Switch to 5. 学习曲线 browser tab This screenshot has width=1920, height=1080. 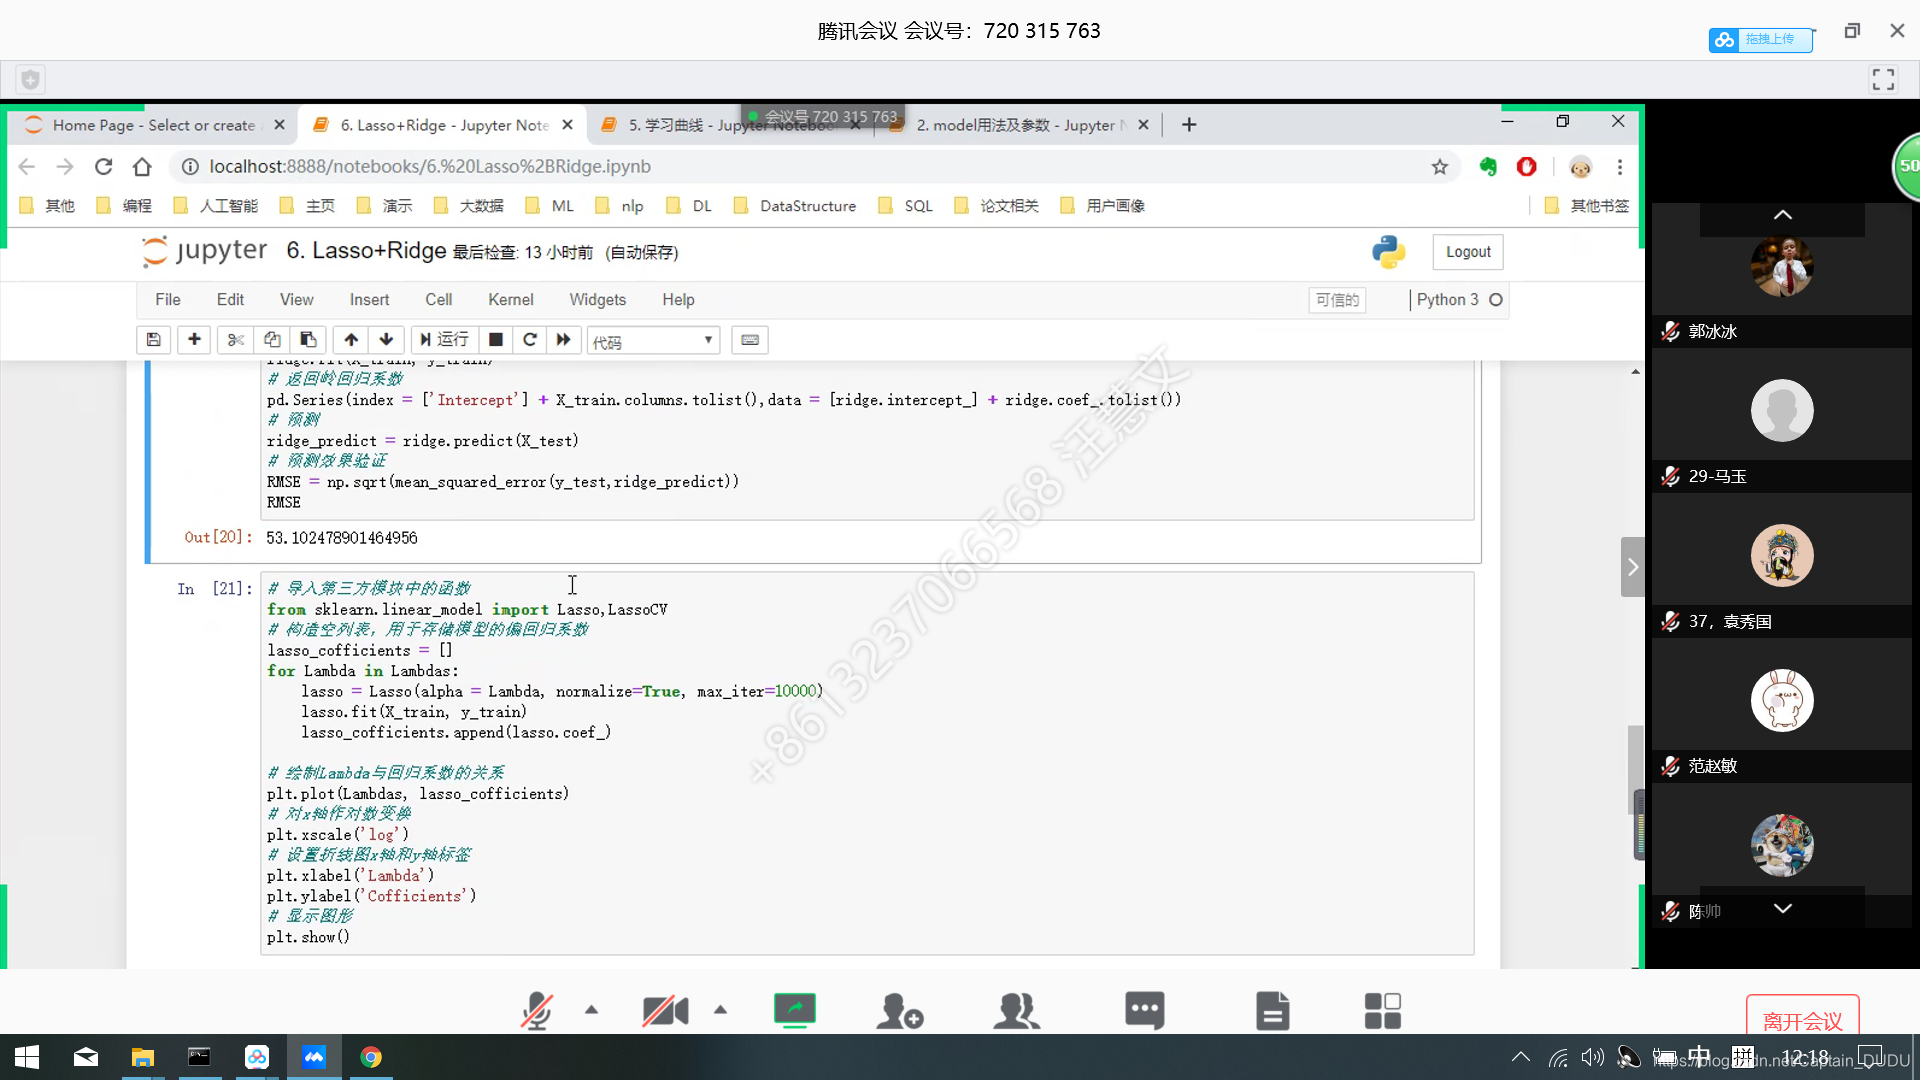[x=728, y=125]
